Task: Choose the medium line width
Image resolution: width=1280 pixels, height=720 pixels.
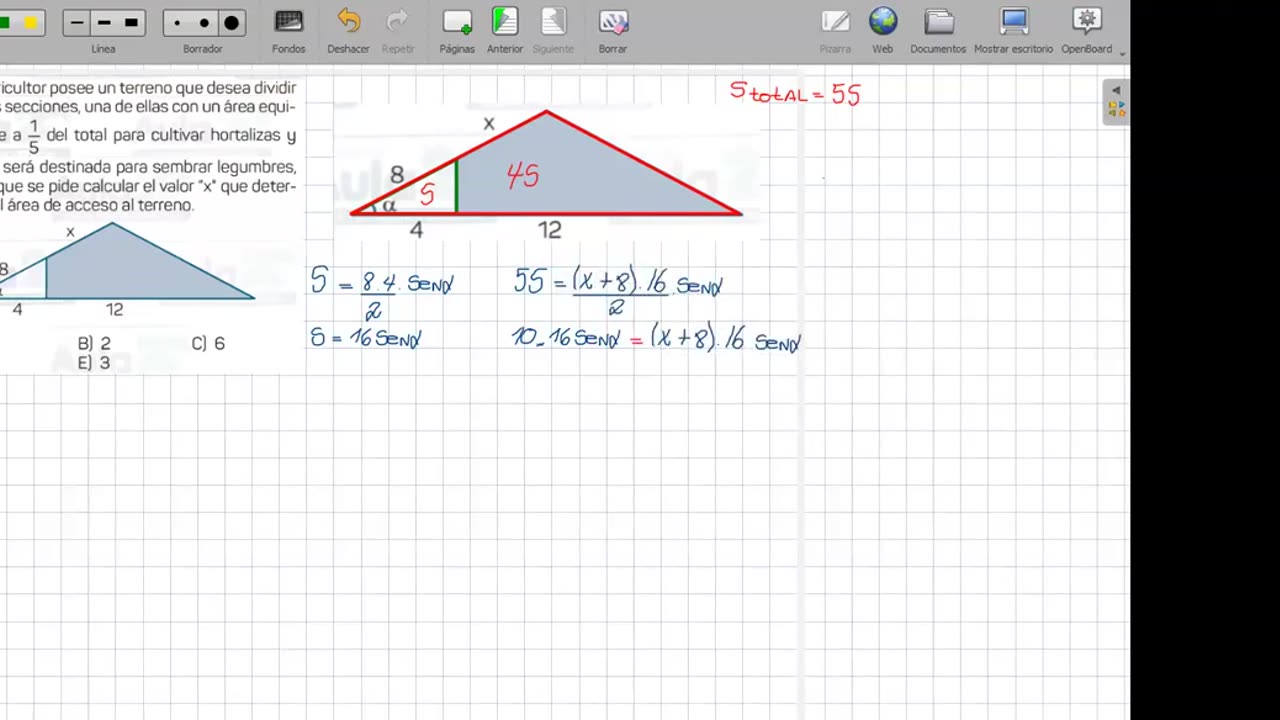Action: tap(104, 22)
